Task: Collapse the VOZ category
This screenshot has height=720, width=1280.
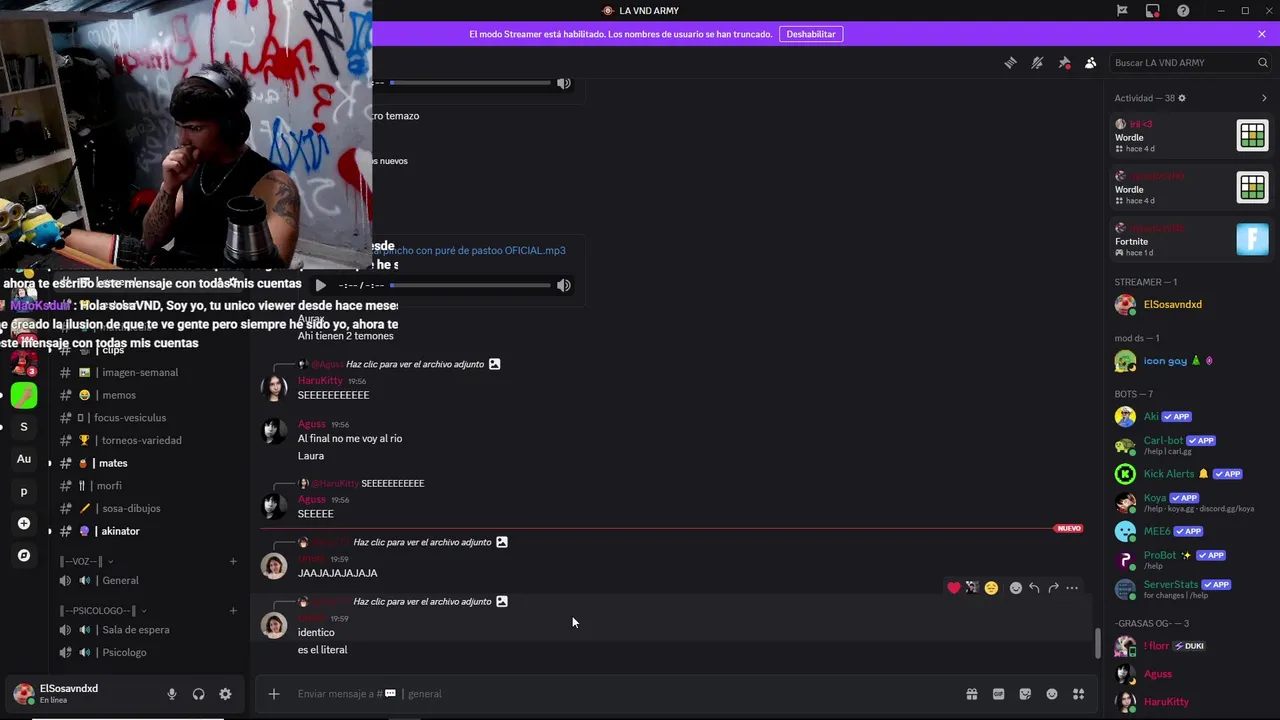Action: point(87,562)
